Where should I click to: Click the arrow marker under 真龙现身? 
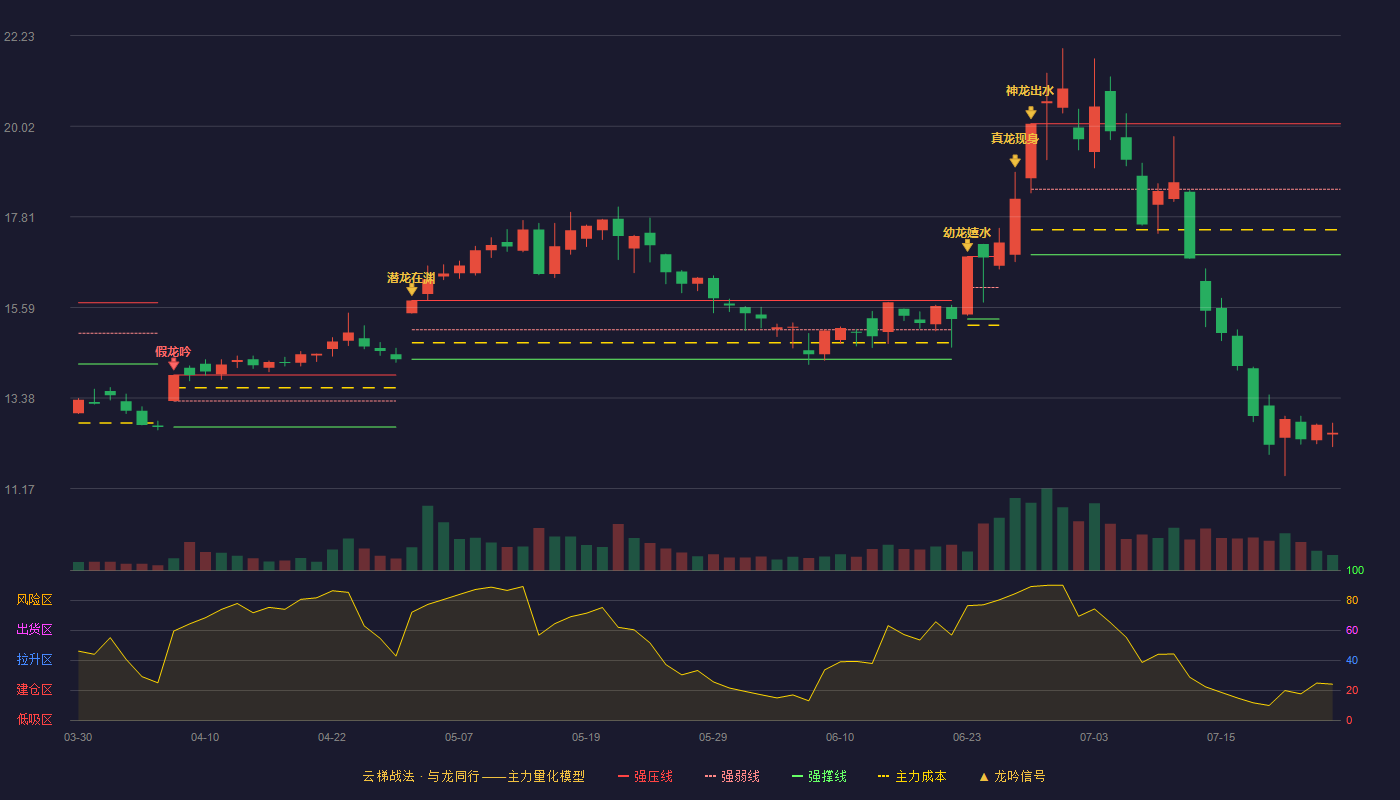1015,161
